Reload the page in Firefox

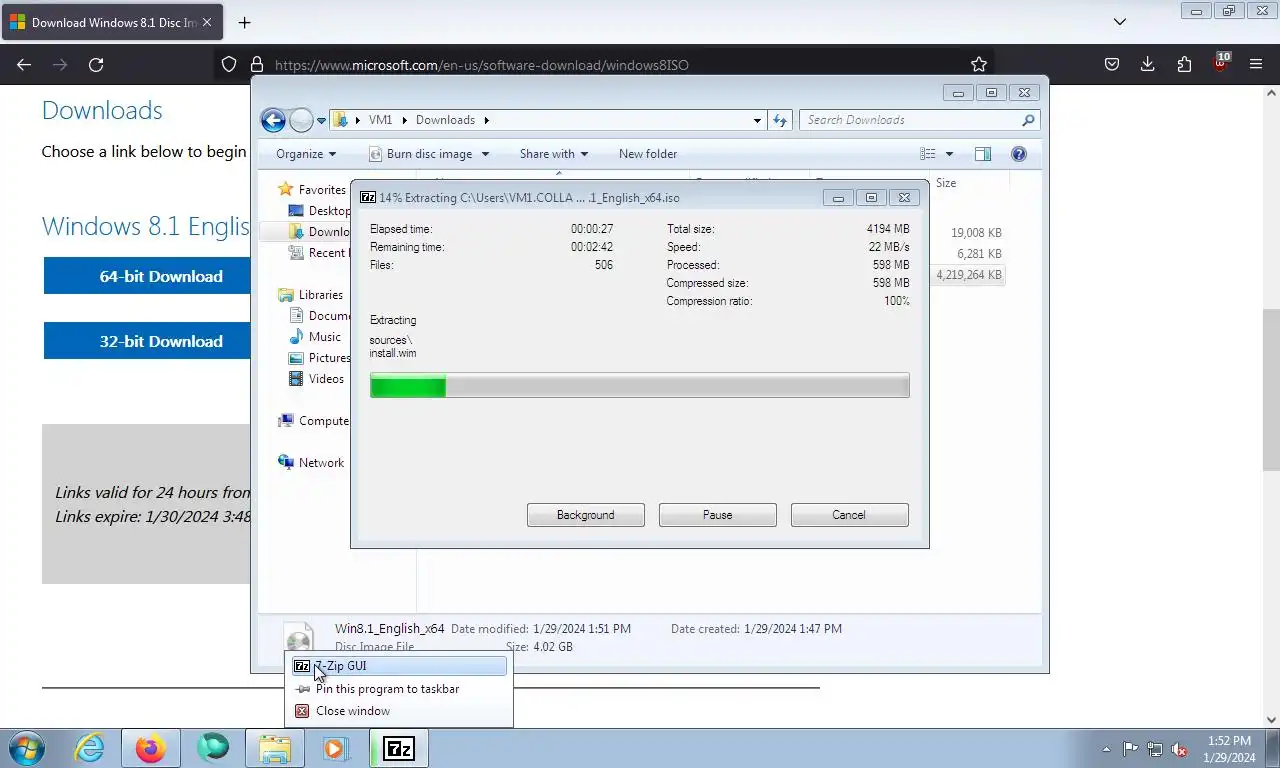96,64
